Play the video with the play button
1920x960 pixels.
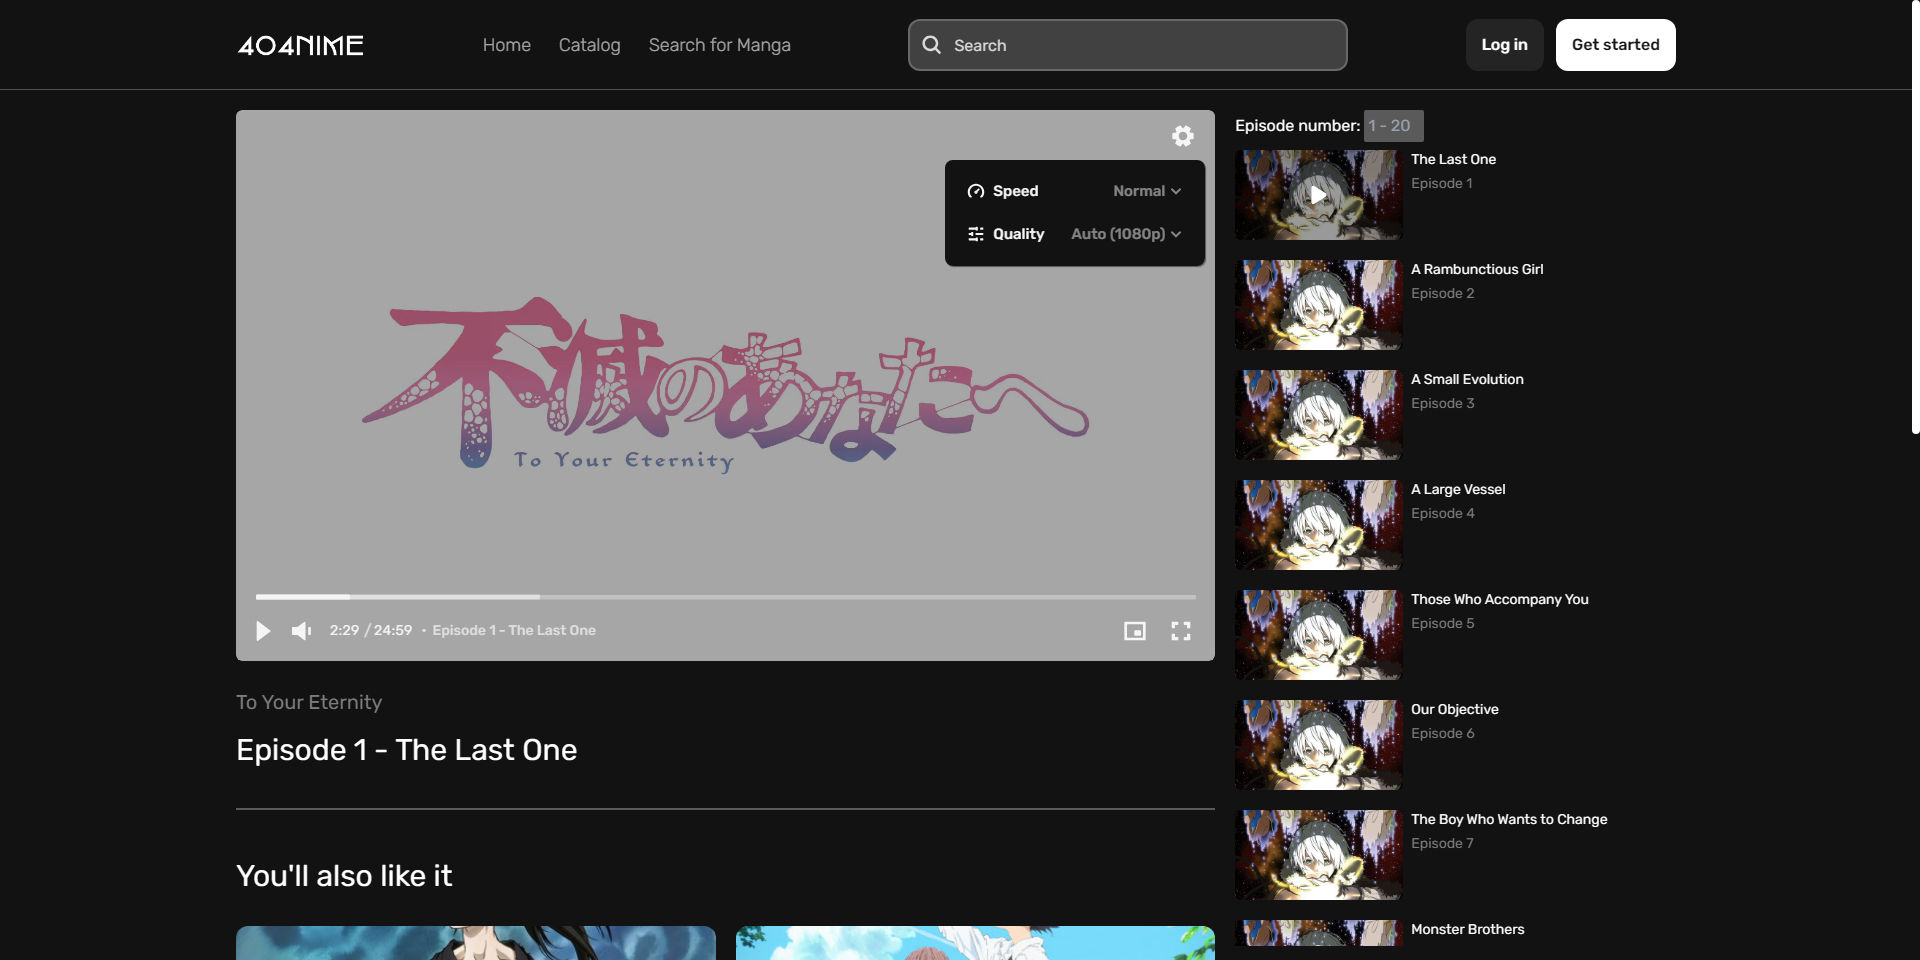coord(263,631)
